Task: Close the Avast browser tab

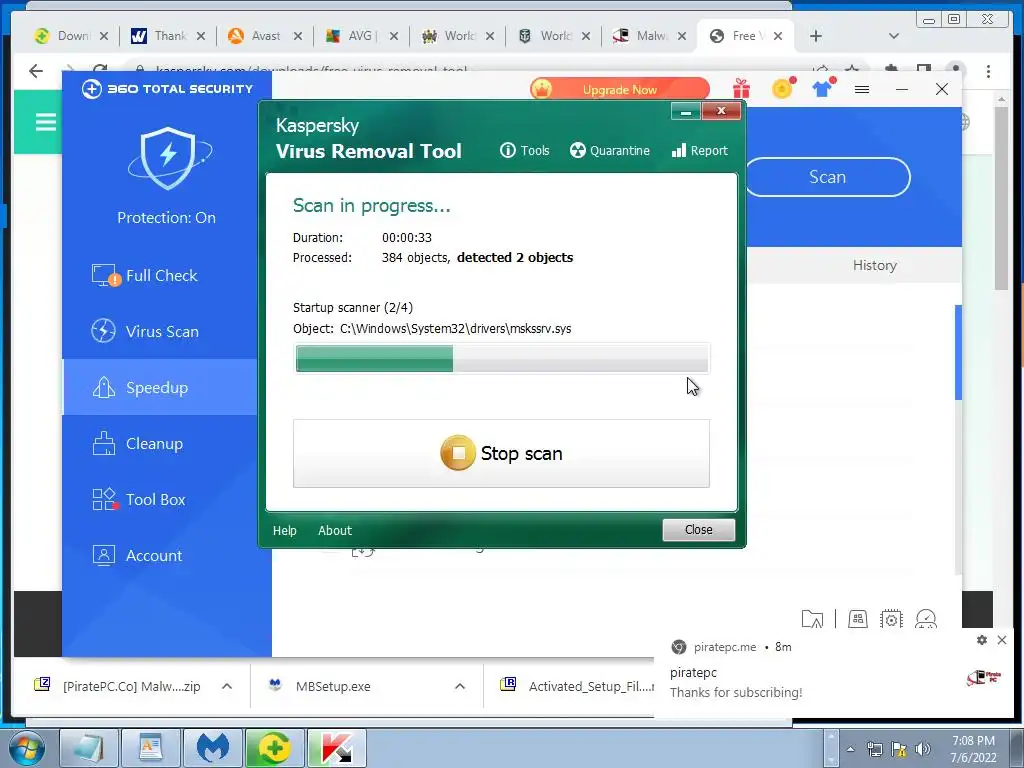Action: 298,36
